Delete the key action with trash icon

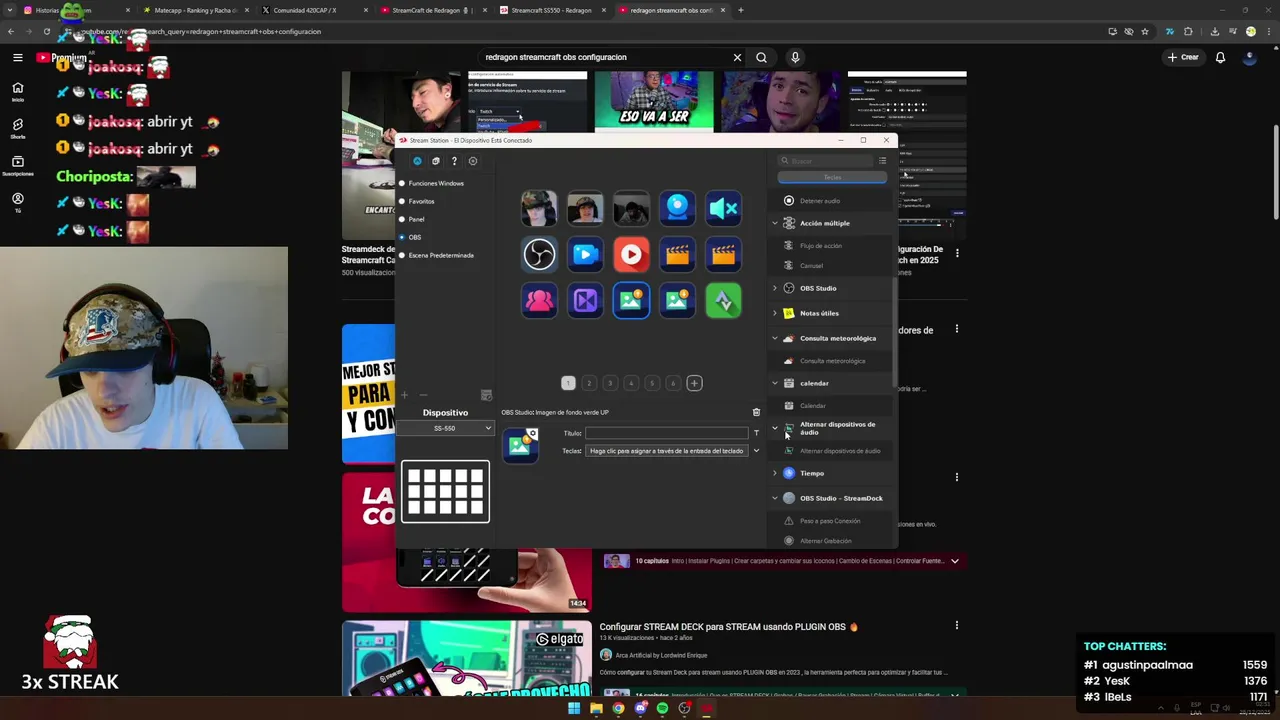pyautogui.click(x=756, y=412)
